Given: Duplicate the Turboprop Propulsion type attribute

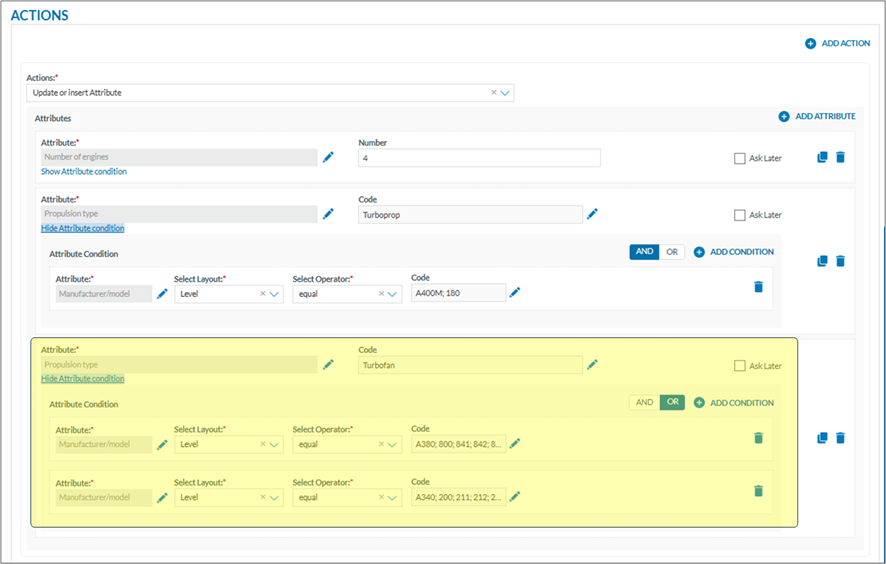Looking at the screenshot, I should point(822,261).
